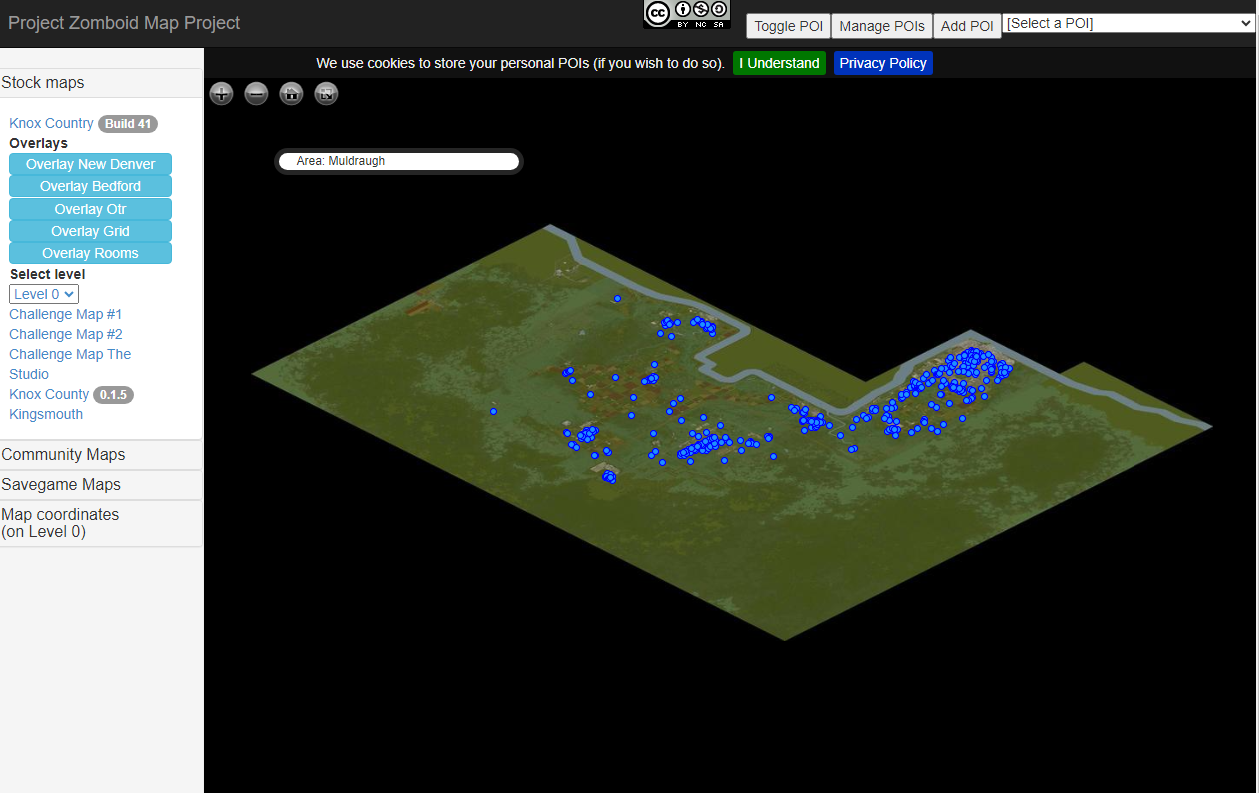Viewport: 1259px width, 793px height.
Task: Accept cookies with I Understand
Action: (779, 63)
